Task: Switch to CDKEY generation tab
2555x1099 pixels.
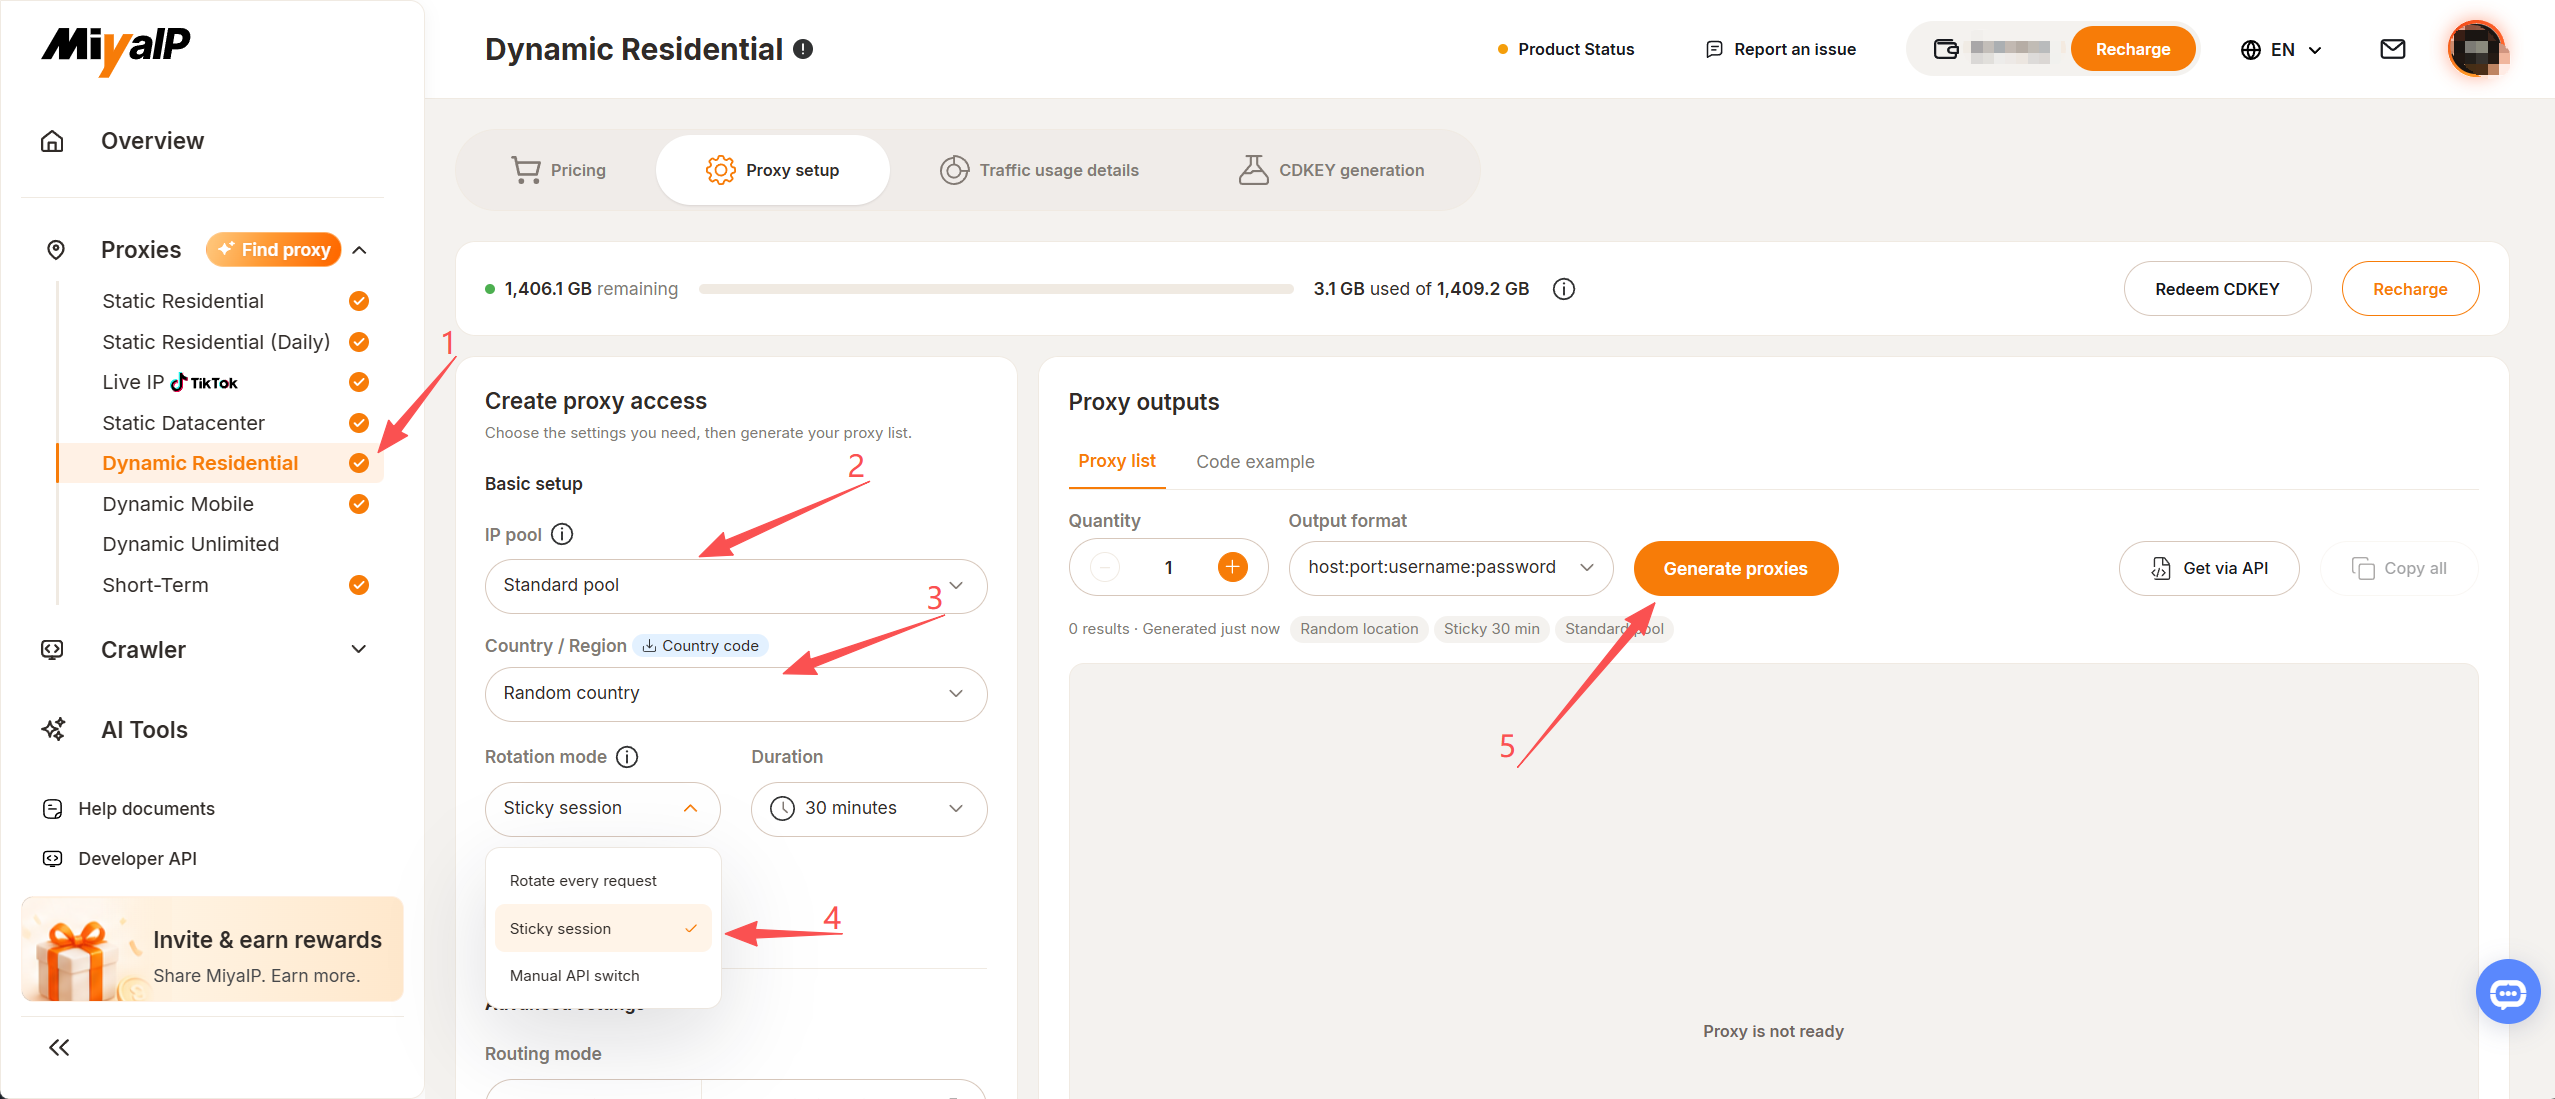Action: [x=1331, y=170]
